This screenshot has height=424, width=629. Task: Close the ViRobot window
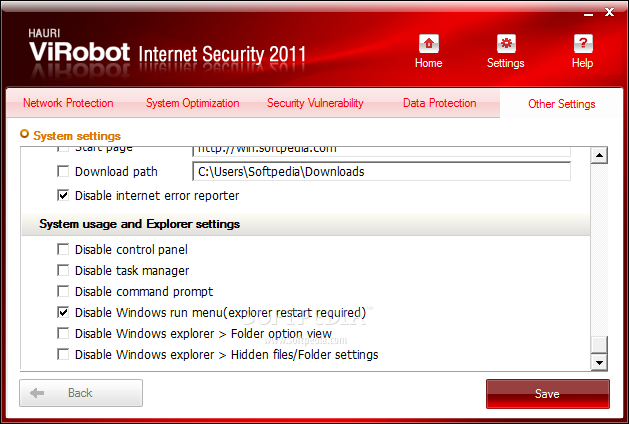click(609, 12)
